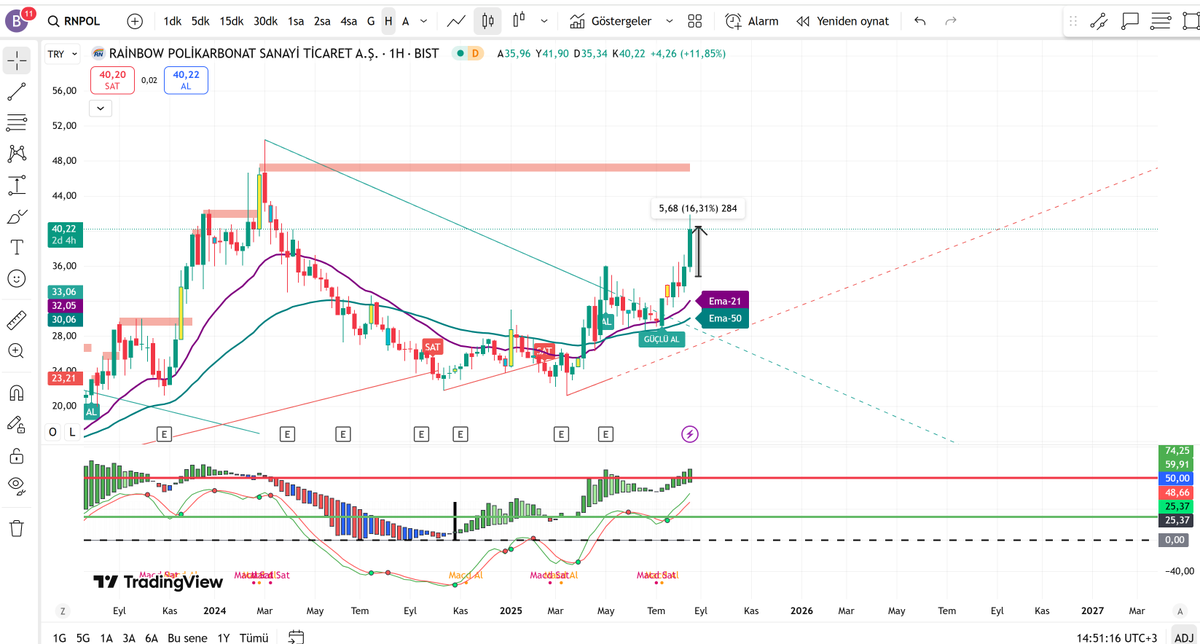
Task: Open the UTC+3 timezone menu
Action: (x=1117, y=637)
